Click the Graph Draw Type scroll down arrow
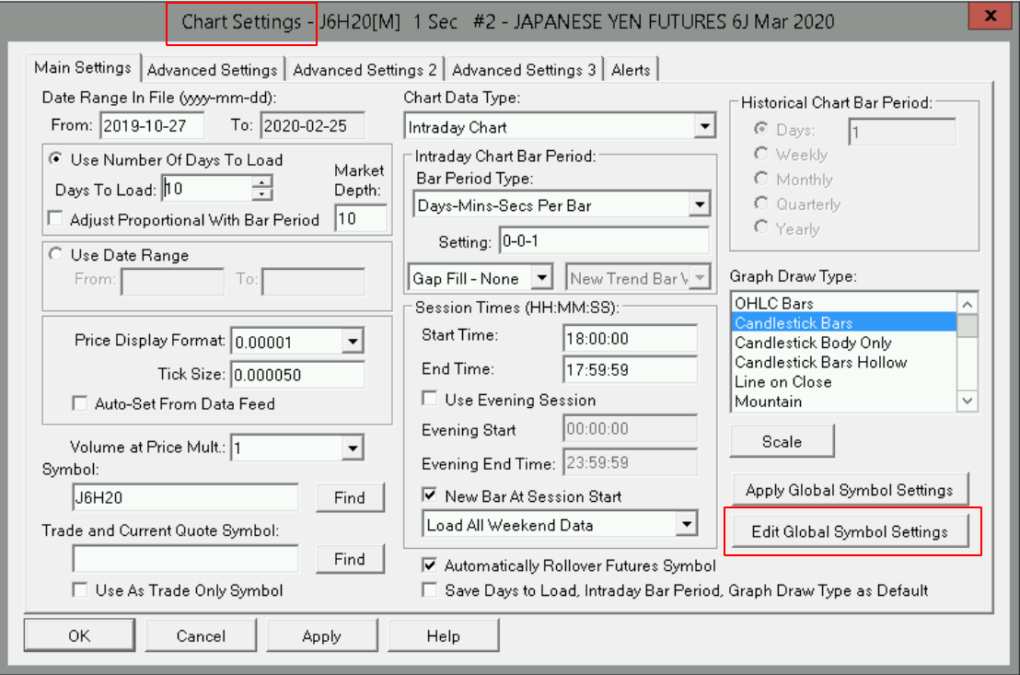 (967, 401)
